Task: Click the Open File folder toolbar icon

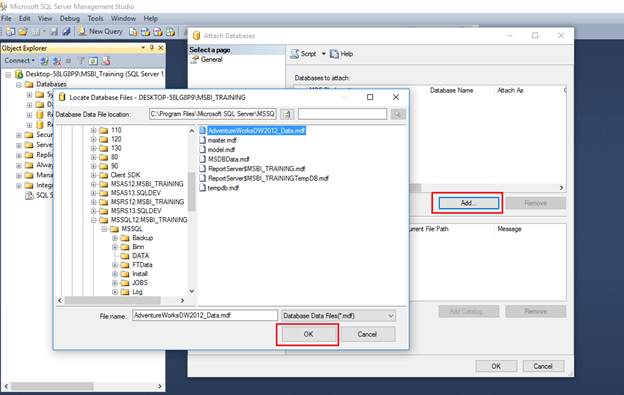Action: (x=23, y=31)
